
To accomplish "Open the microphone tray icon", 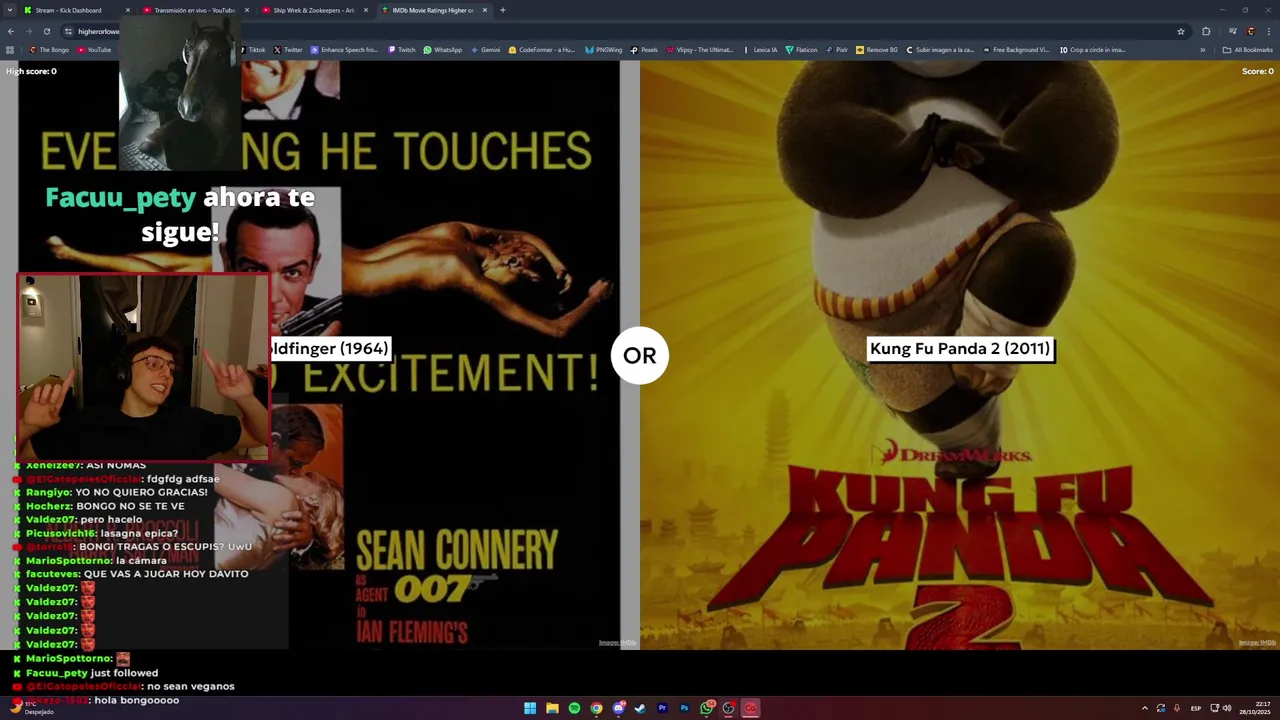I will (1176, 708).
